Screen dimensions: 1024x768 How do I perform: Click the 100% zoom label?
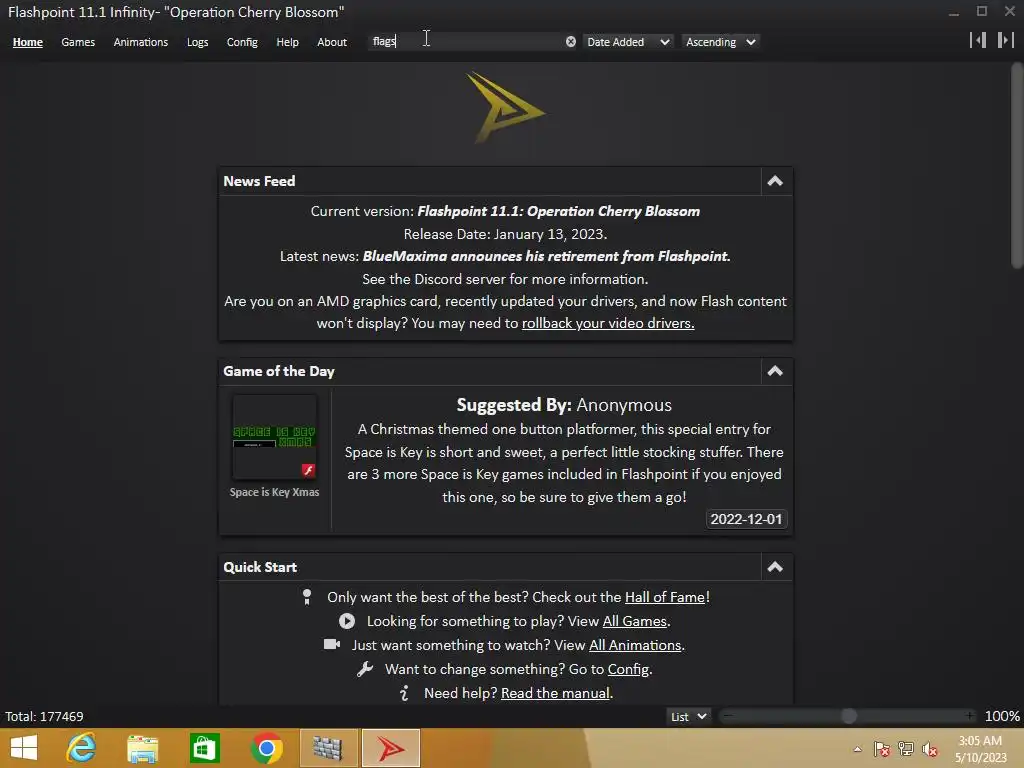click(x=1002, y=716)
